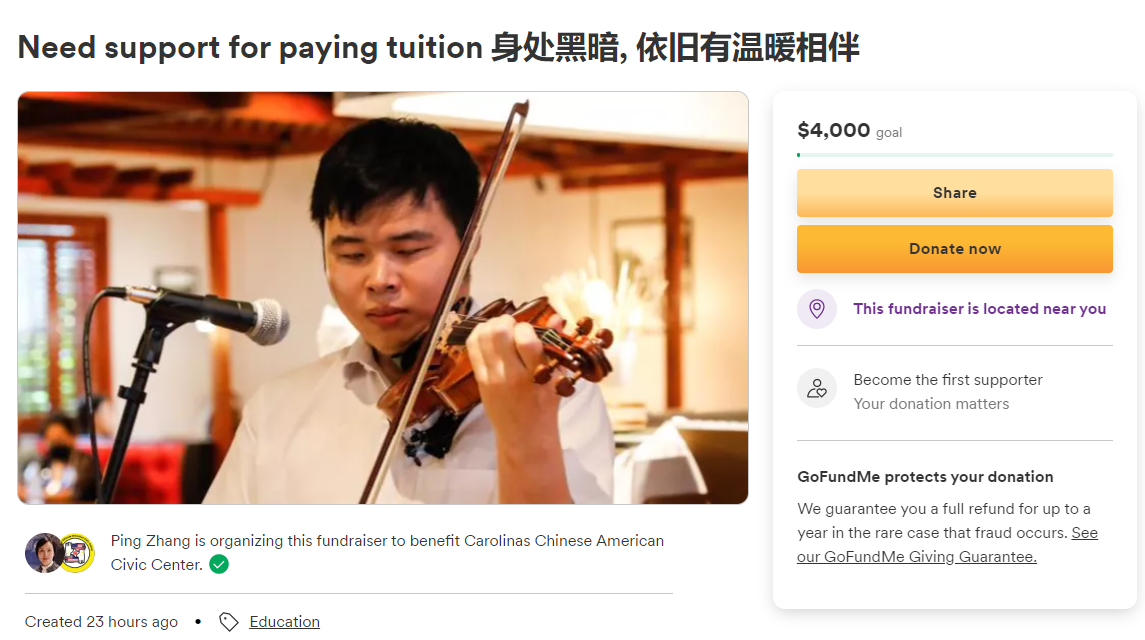Click the fundraiser goal progress bar

[x=954, y=155]
